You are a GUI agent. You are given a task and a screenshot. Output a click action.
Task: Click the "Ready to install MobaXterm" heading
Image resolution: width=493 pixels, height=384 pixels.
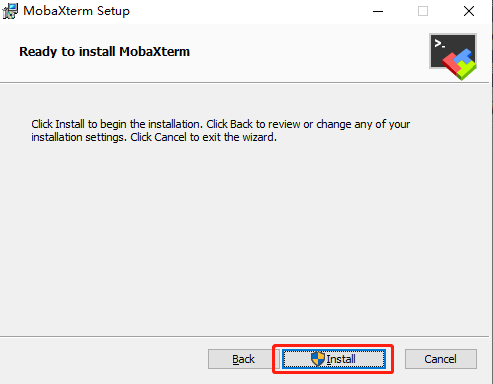pyautogui.click(x=104, y=52)
